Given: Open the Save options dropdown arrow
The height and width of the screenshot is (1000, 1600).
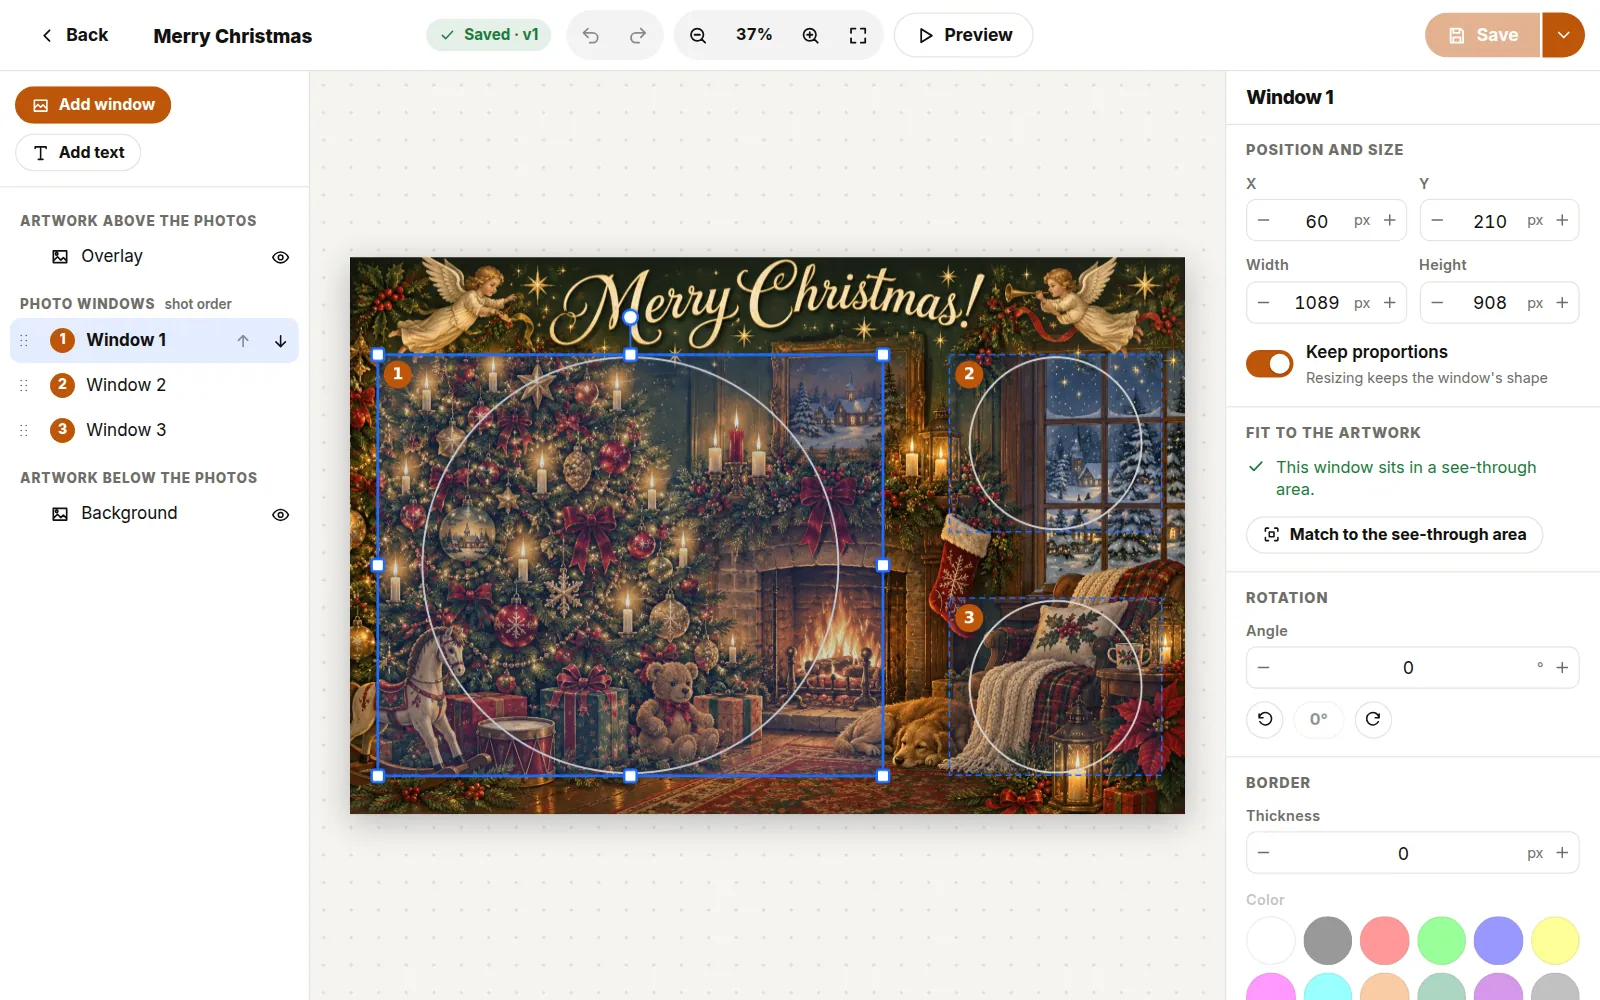Looking at the screenshot, I should [x=1563, y=35].
